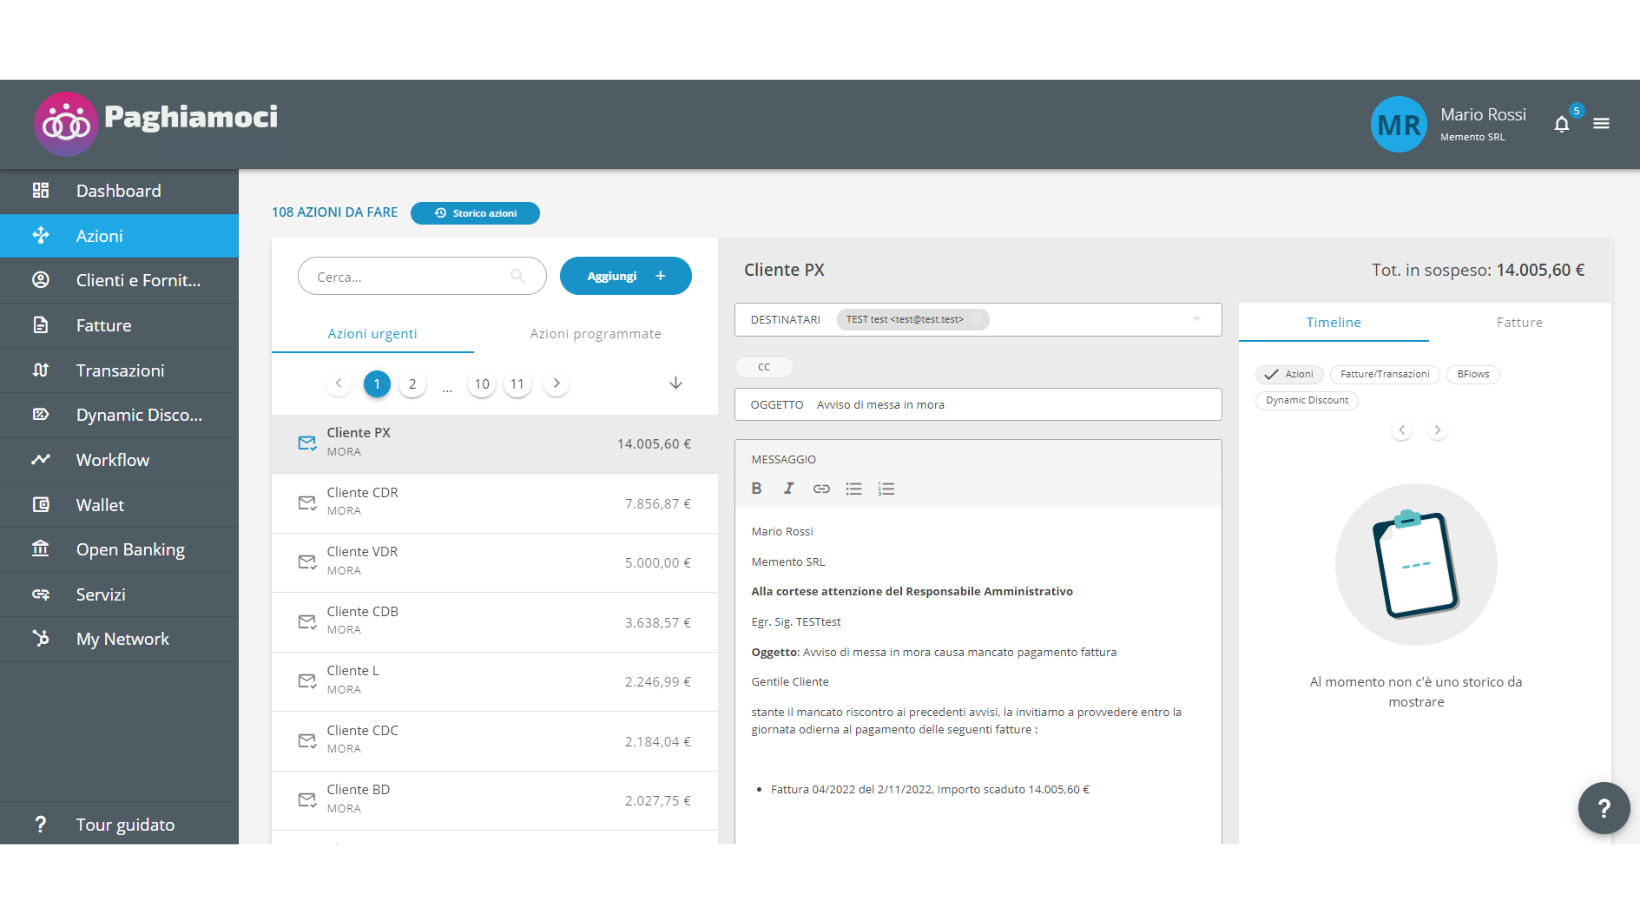Screen dimensions: 1640x924
Task: Insert bulleted list in message editor
Action: coord(853,489)
